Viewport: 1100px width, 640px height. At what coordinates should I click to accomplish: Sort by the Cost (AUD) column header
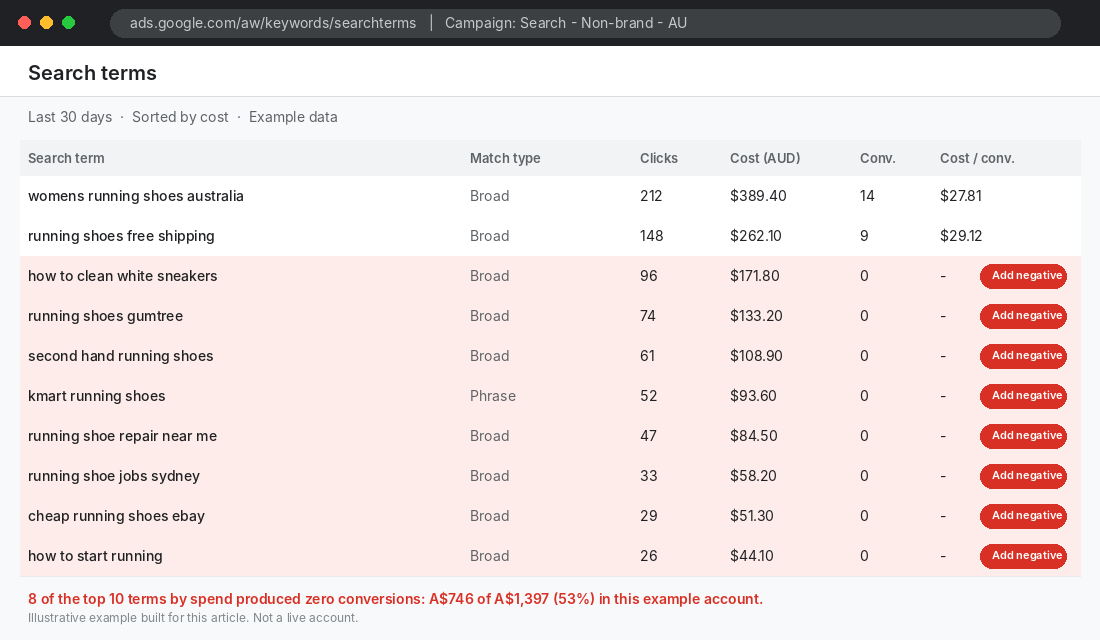click(x=765, y=159)
